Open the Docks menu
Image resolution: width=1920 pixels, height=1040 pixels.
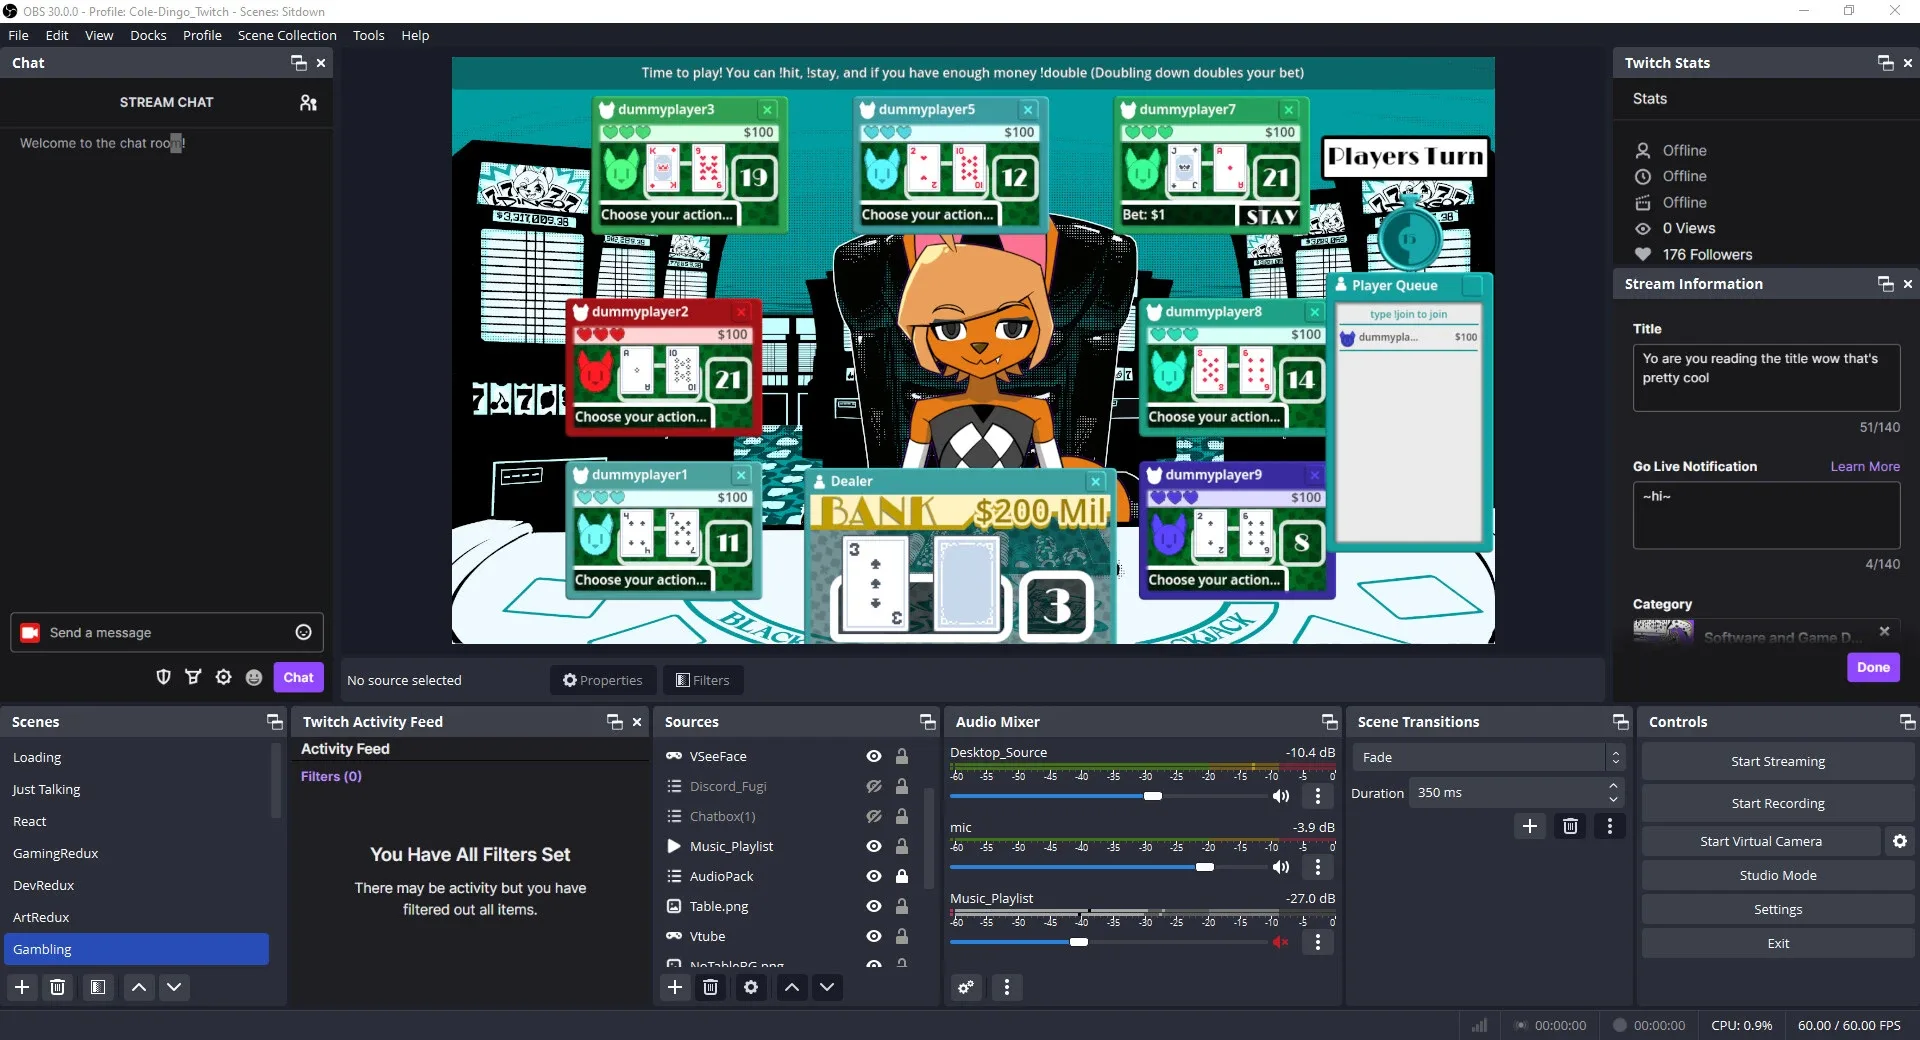tap(148, 35)
